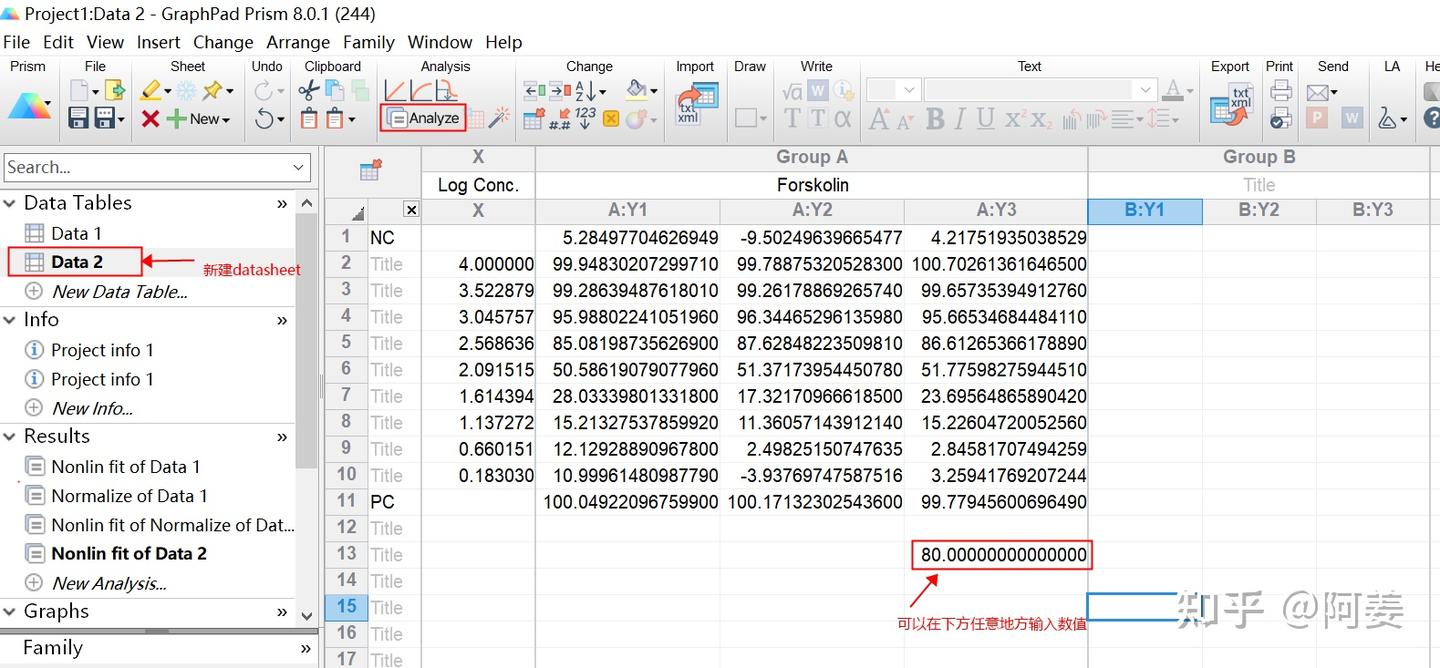
Task: Click the Export txt/xml icon
Action: [1228, 102]
